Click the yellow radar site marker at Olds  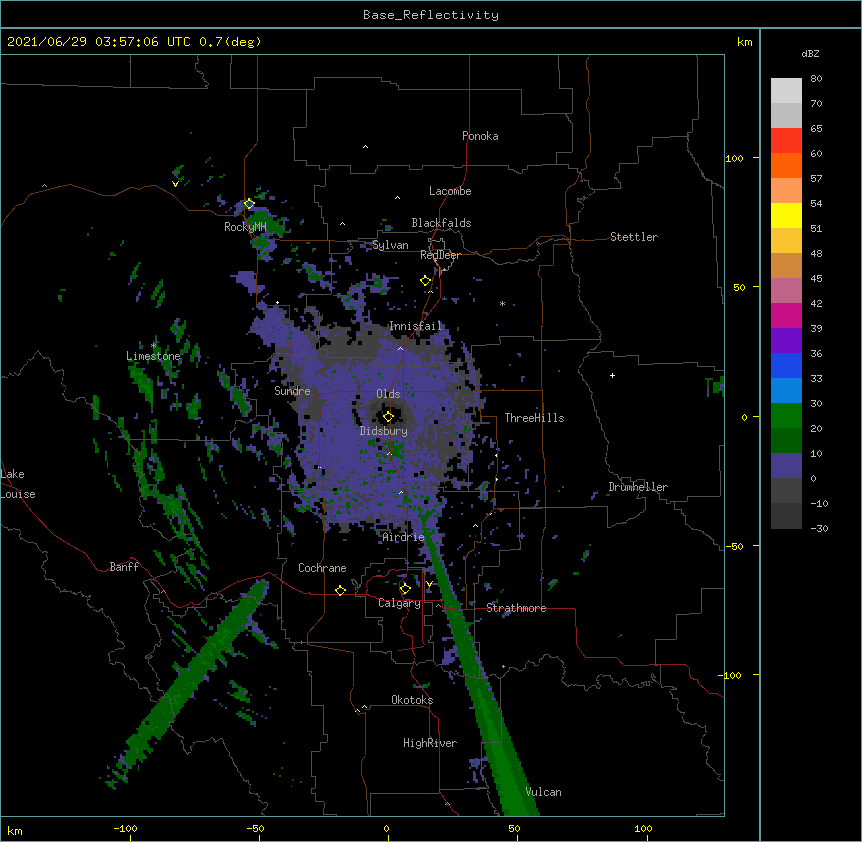(x=388, y=417)
